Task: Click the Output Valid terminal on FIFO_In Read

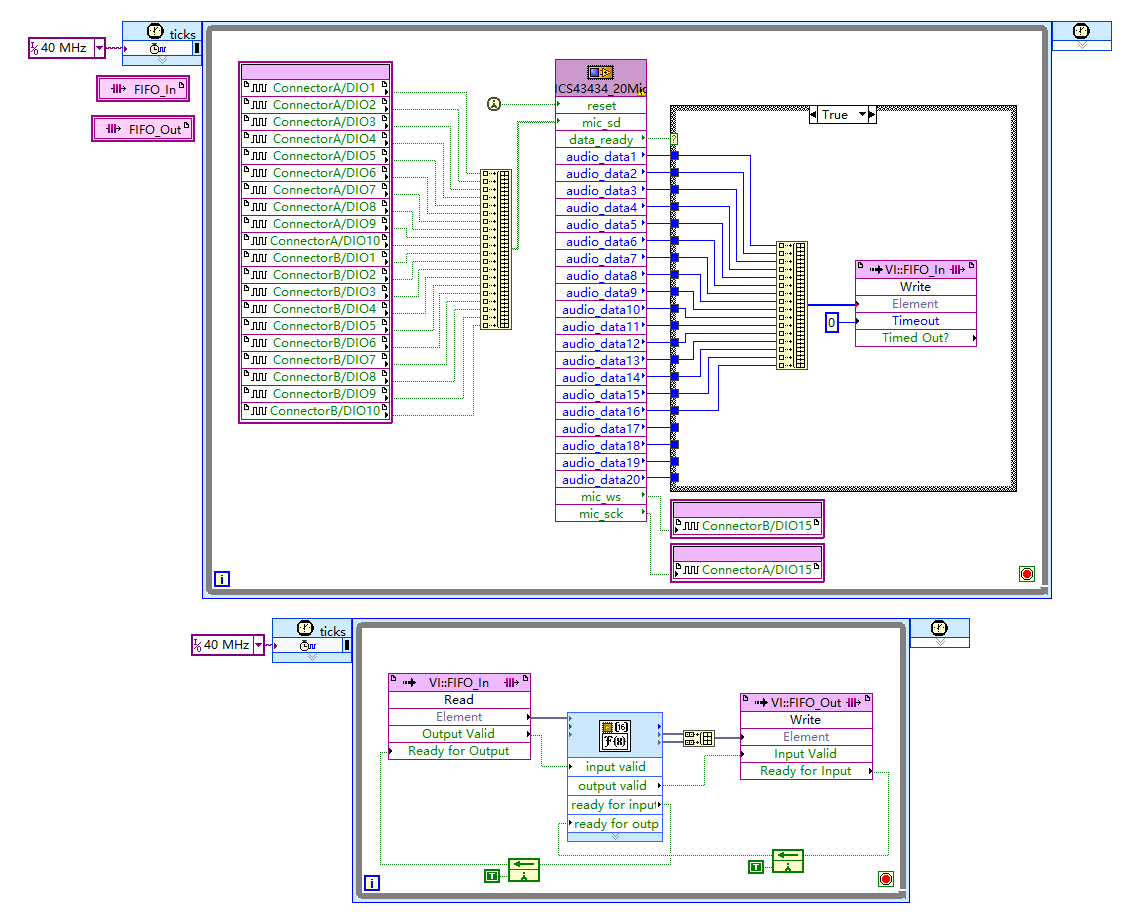Action: click(x=459, y=734)
